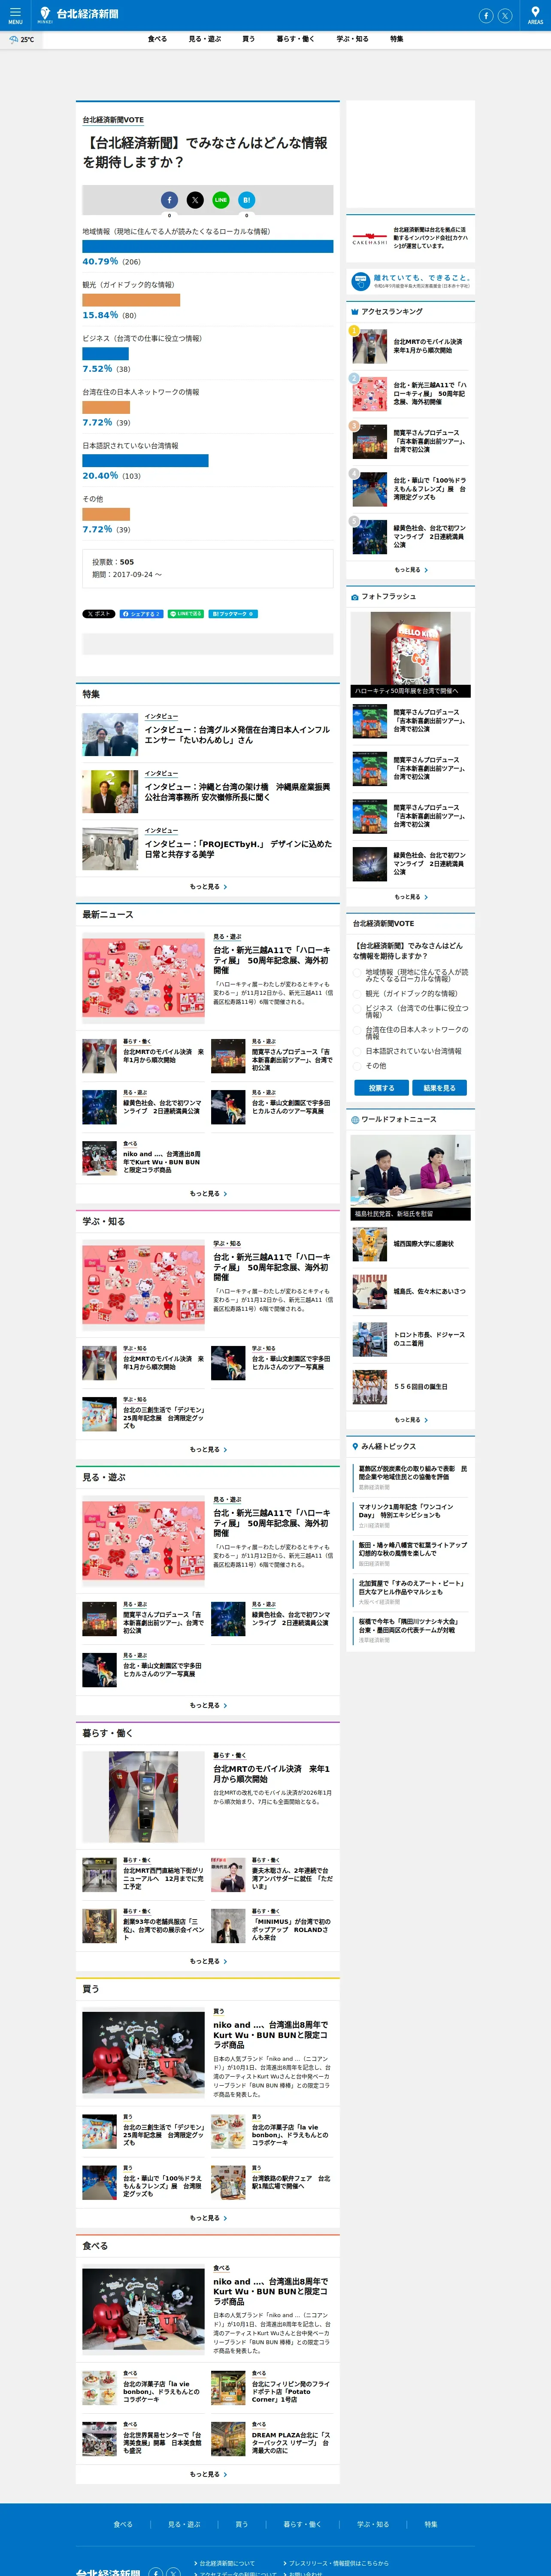This screenshot has width=551, height=2576.
Task: Select the 地域情報 radio option in sidebar vote
Action: (357, 973)
